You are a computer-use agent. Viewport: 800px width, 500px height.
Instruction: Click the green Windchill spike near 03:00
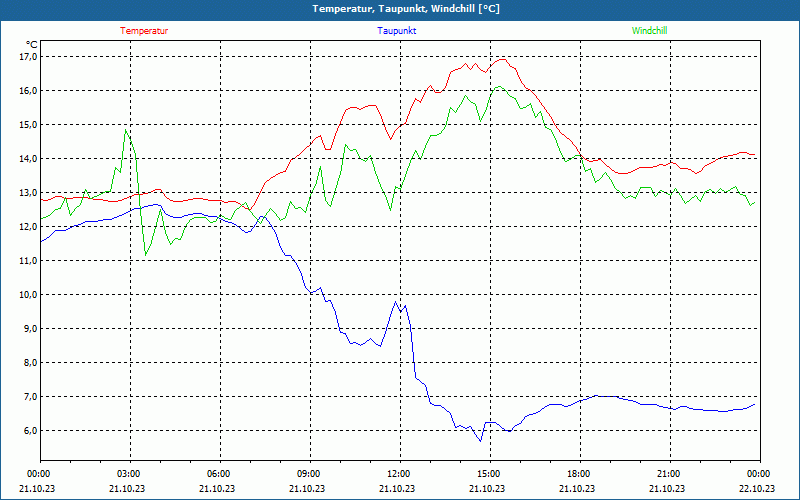(x=126, y=130)
